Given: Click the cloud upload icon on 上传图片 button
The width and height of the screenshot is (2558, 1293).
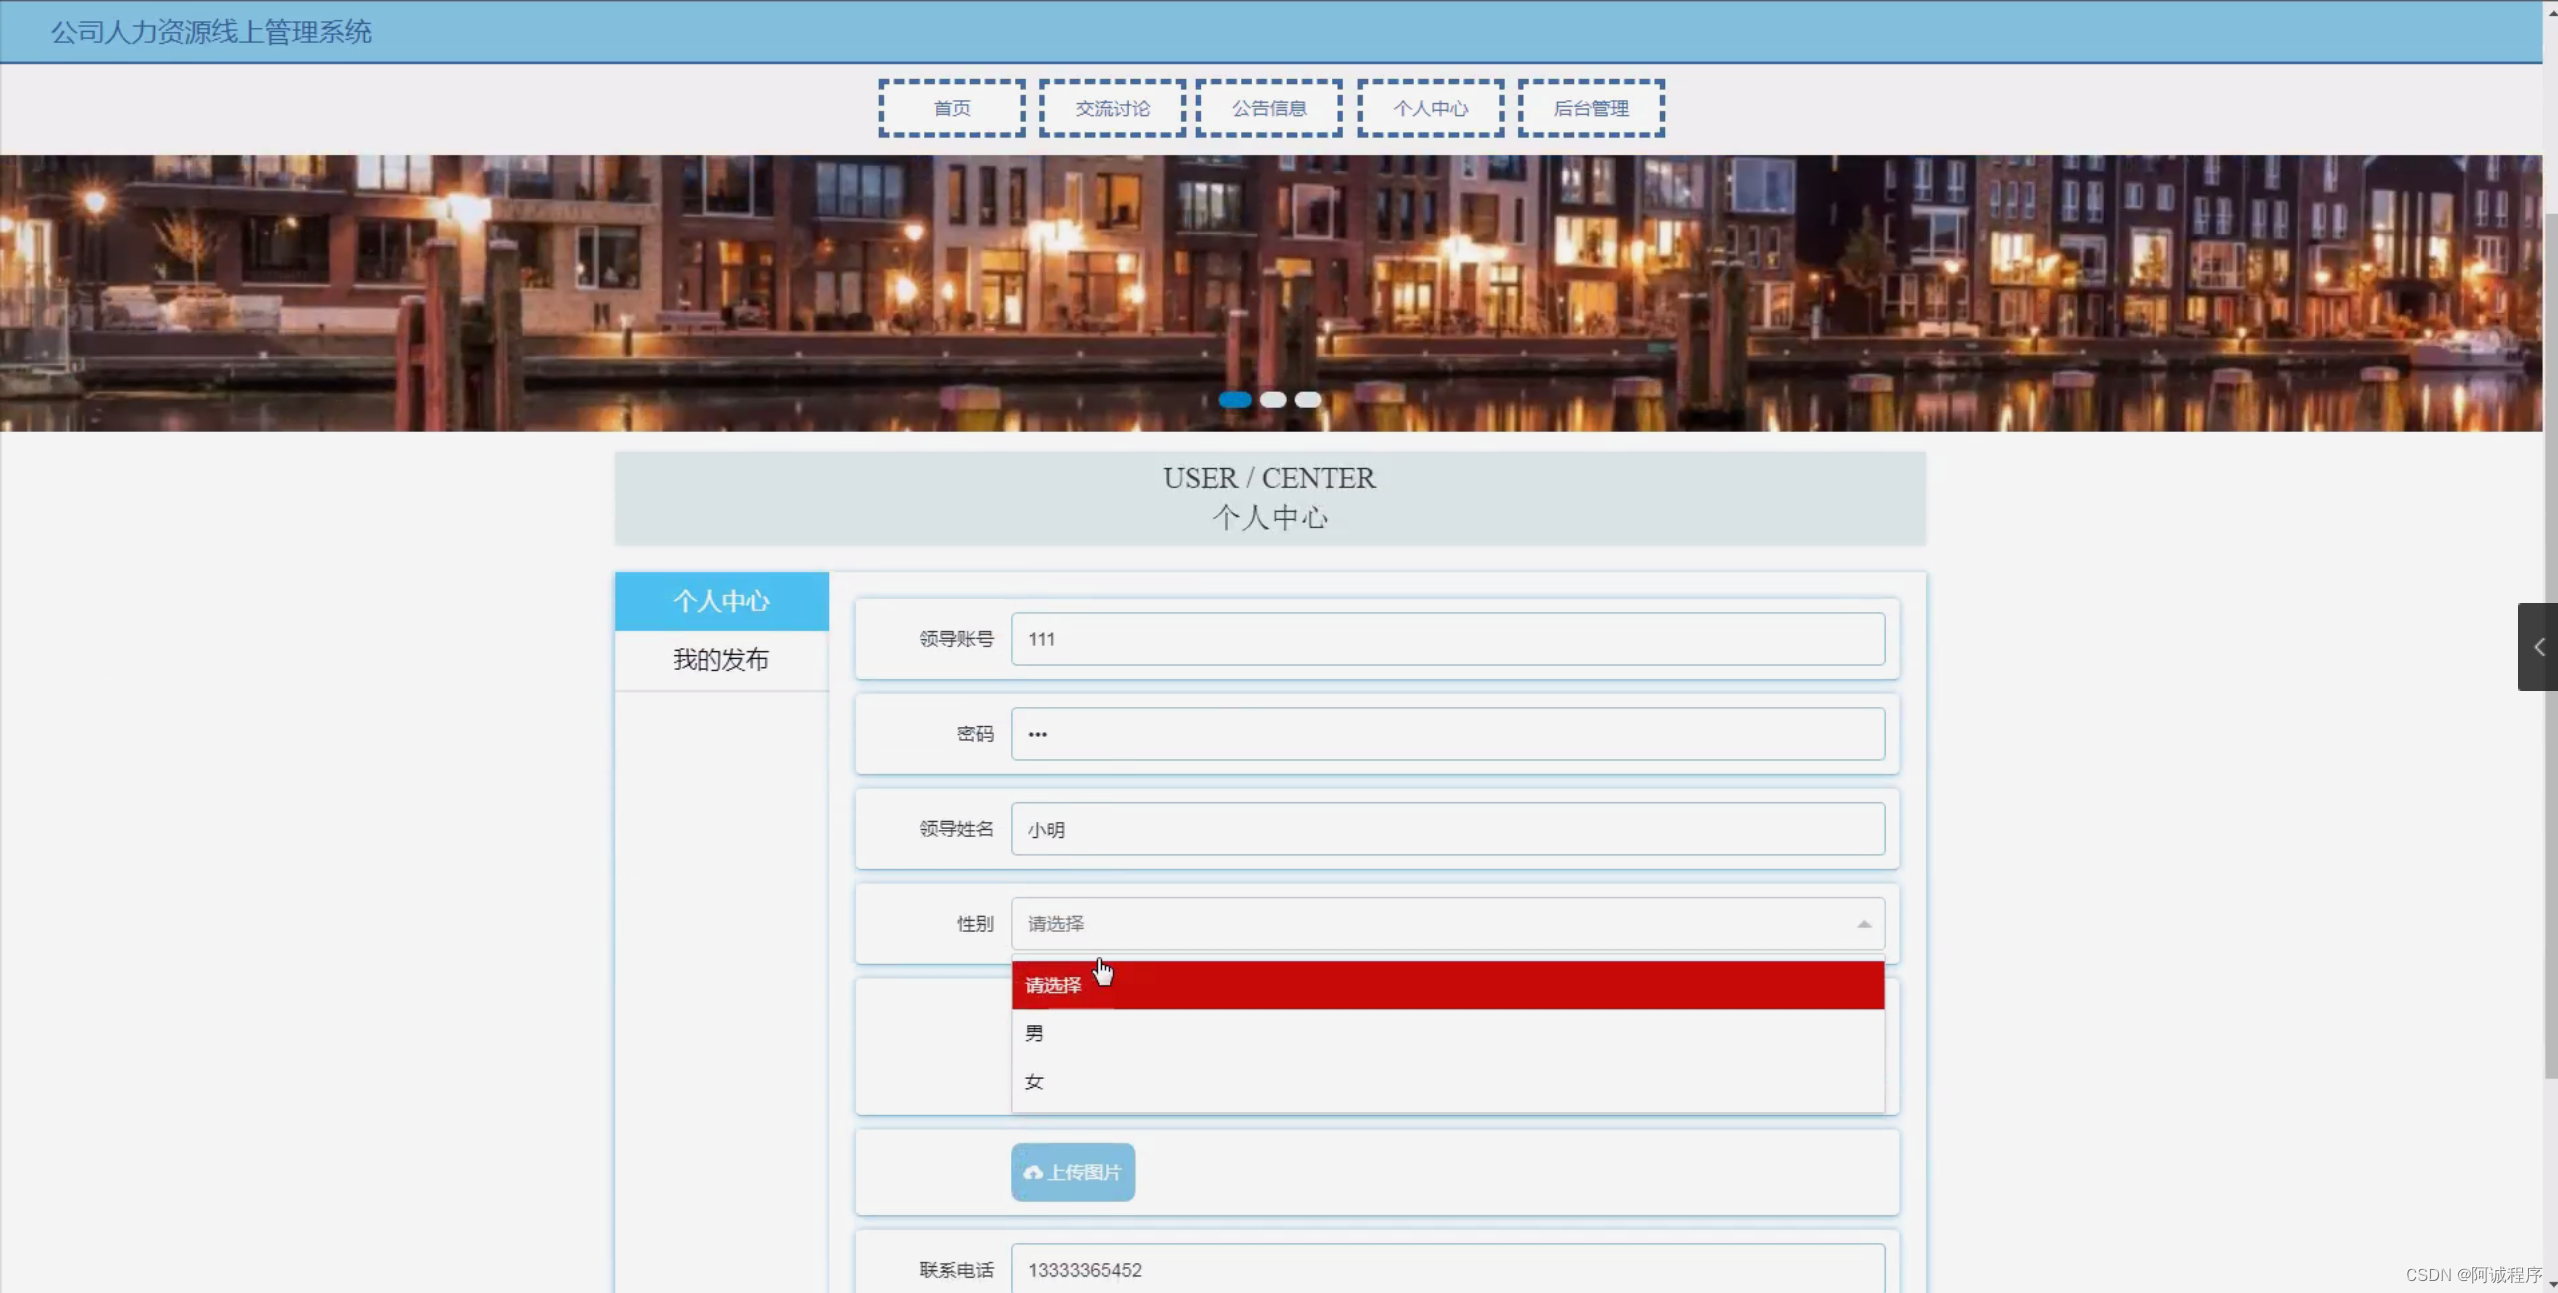Looking at the screenshot, I should [1034, 1172].
